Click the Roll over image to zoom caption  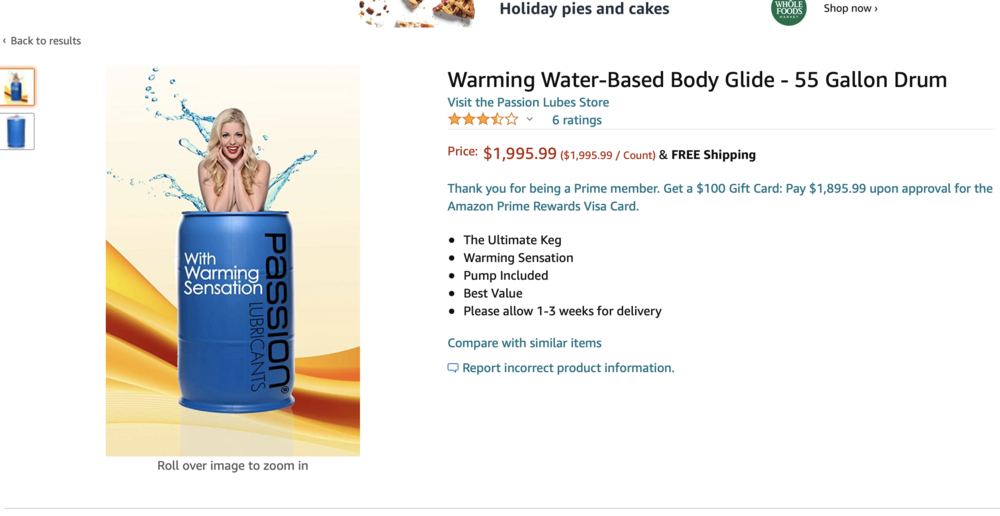233,465
